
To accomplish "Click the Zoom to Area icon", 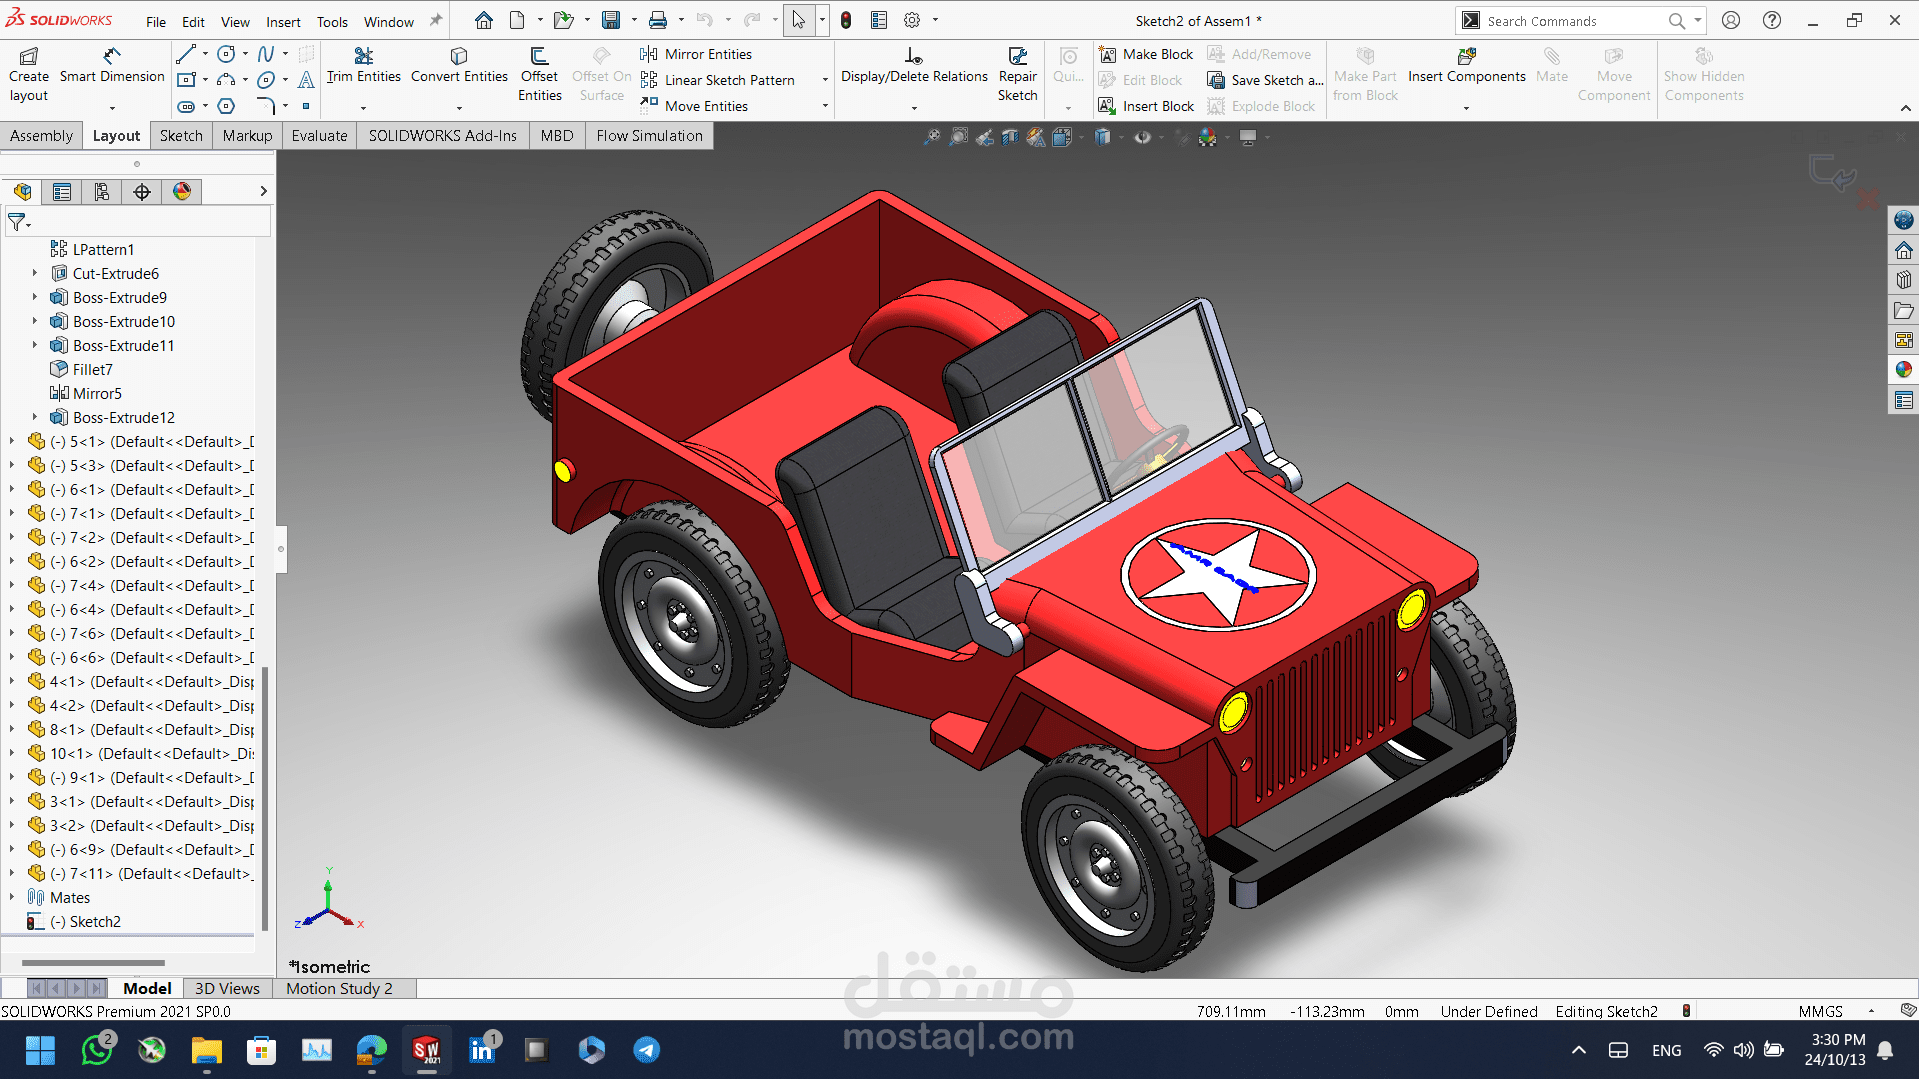I will (958, 137).
